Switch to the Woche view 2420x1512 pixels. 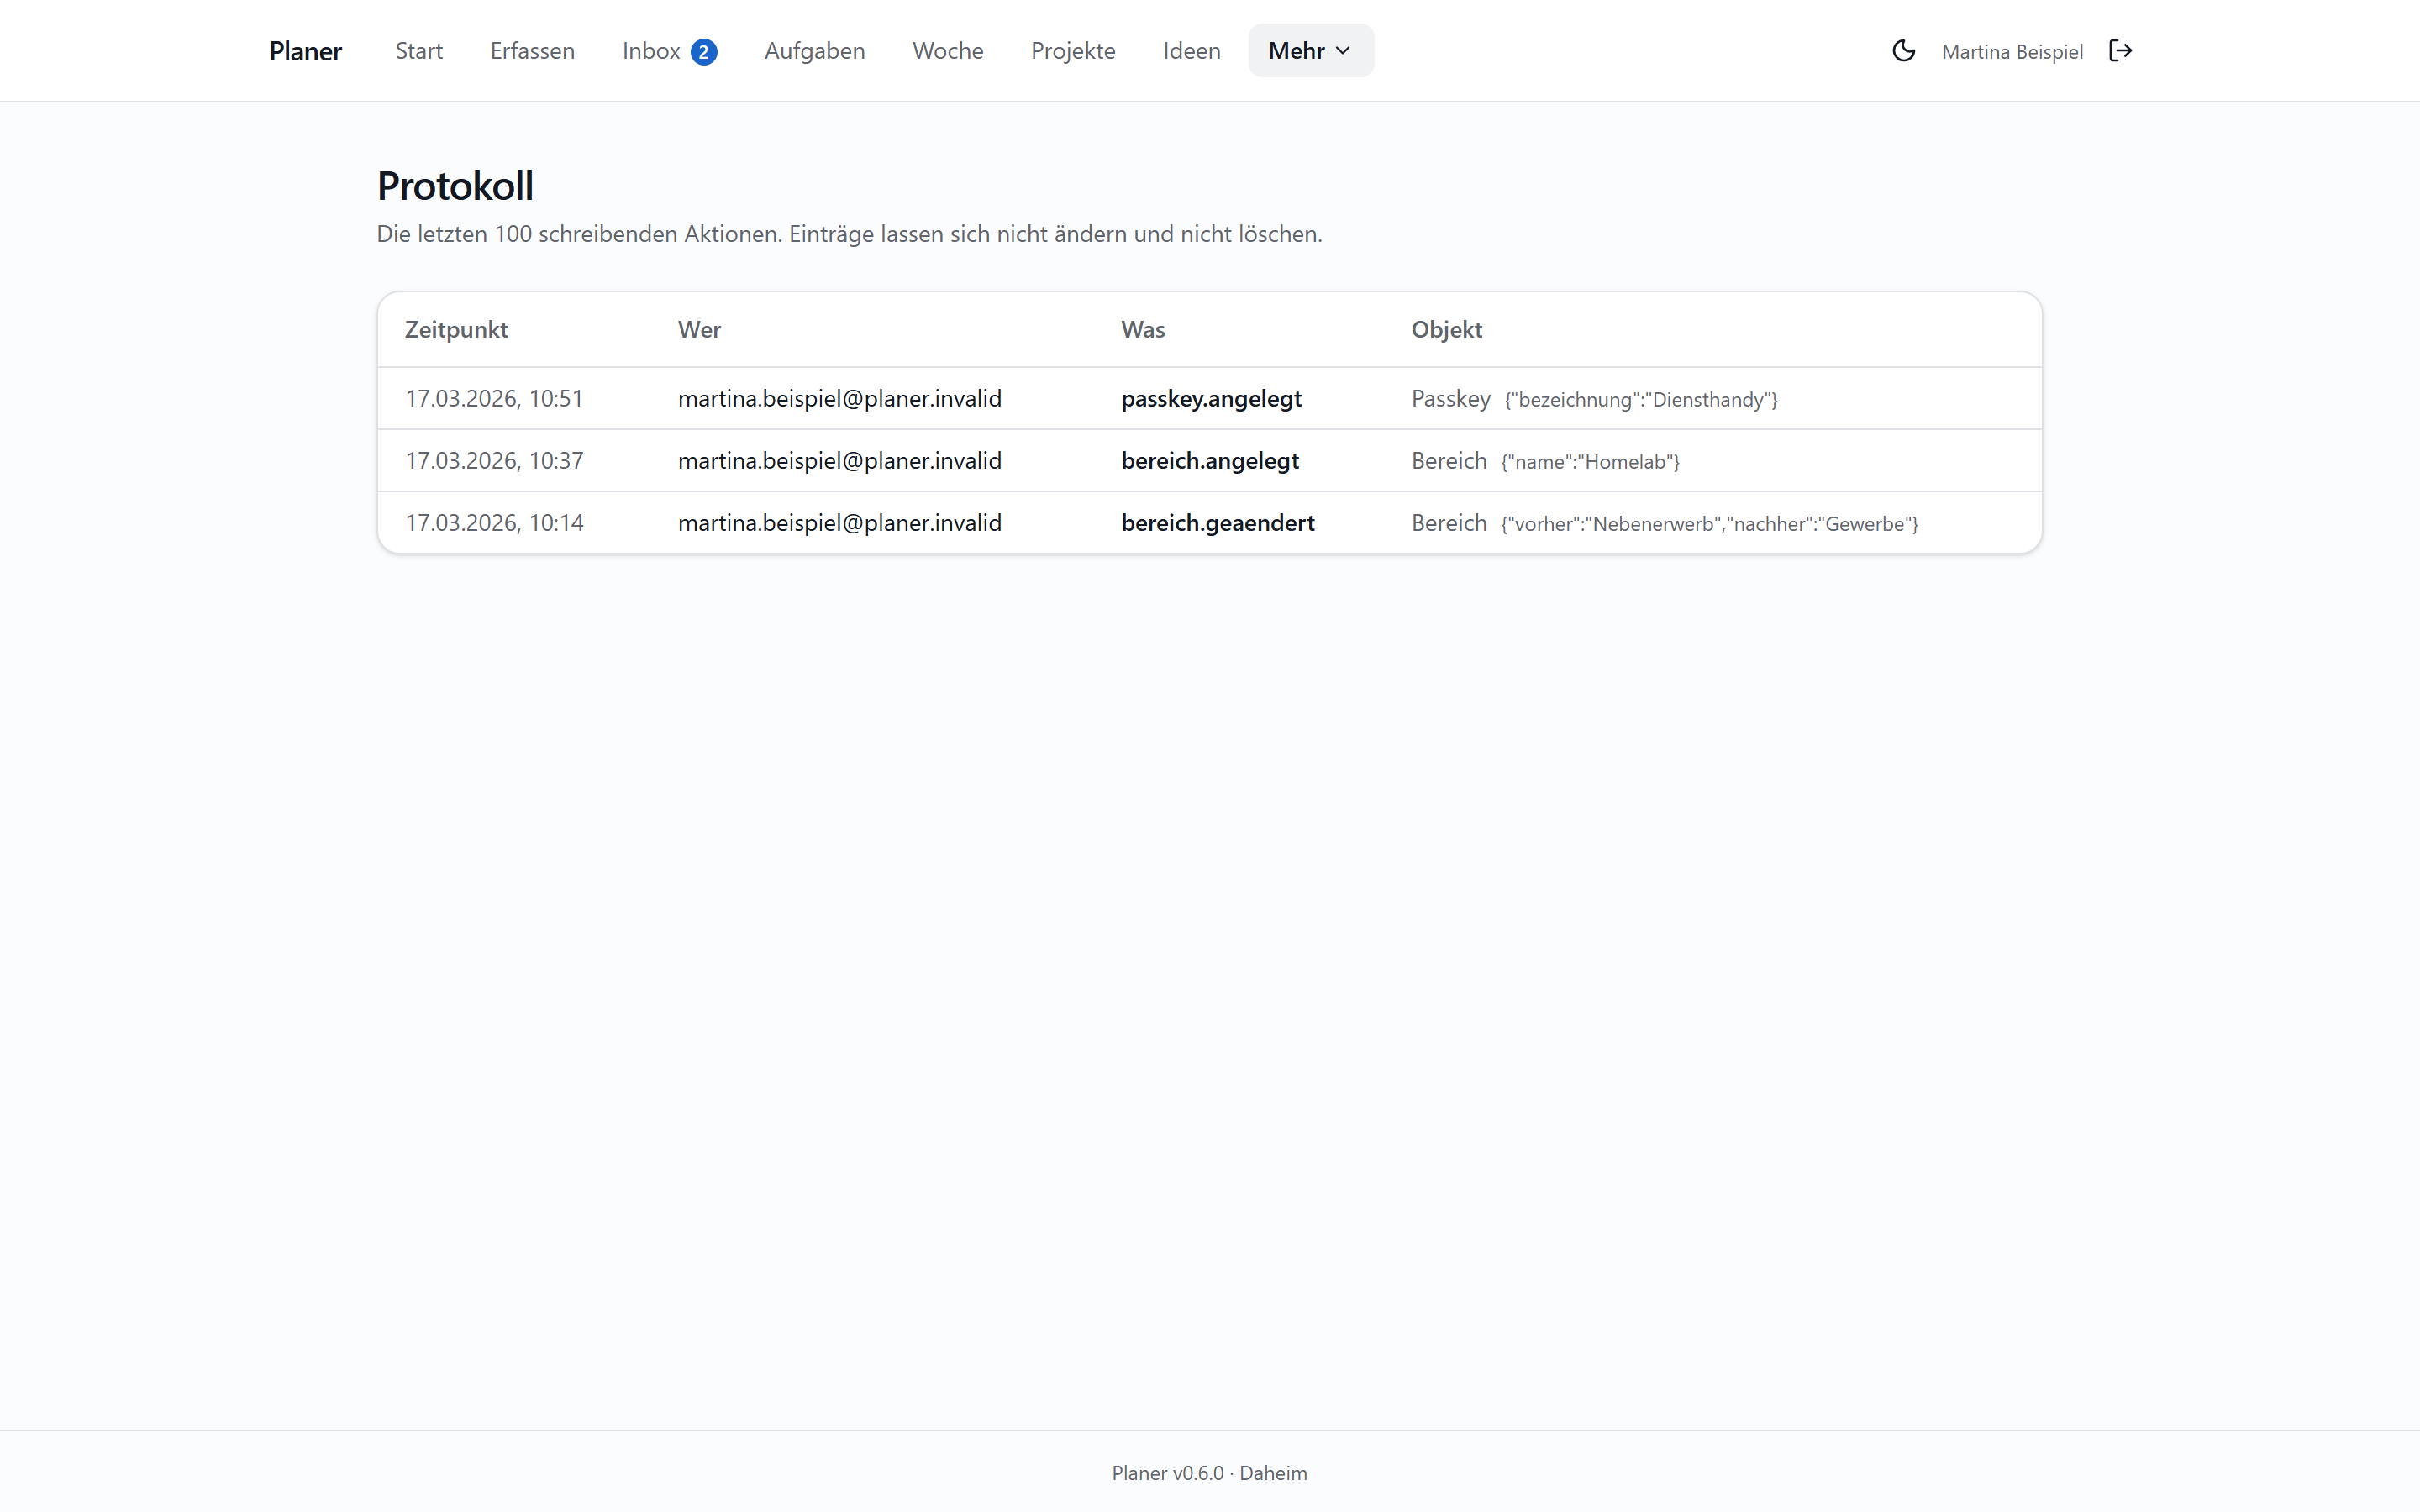[x=948, y=51]
